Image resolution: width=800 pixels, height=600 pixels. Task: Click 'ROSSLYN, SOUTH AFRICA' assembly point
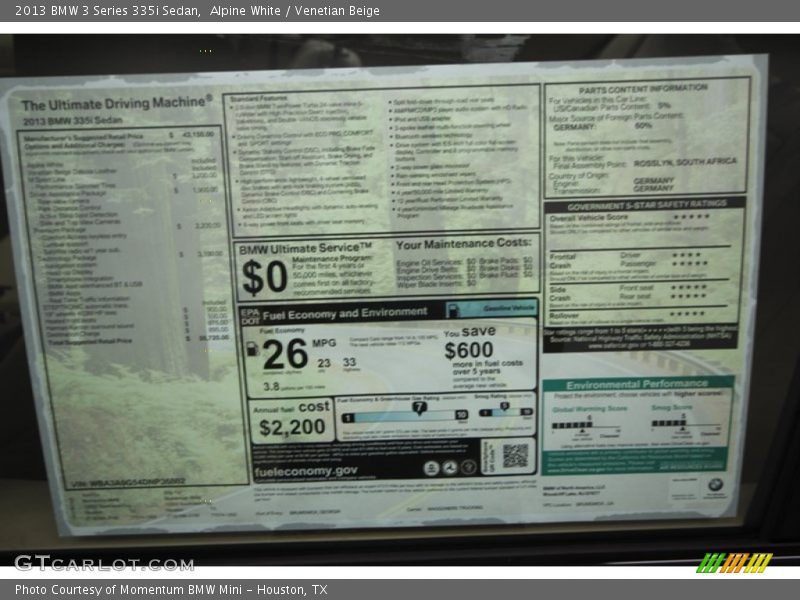click(x=685, y=162)
